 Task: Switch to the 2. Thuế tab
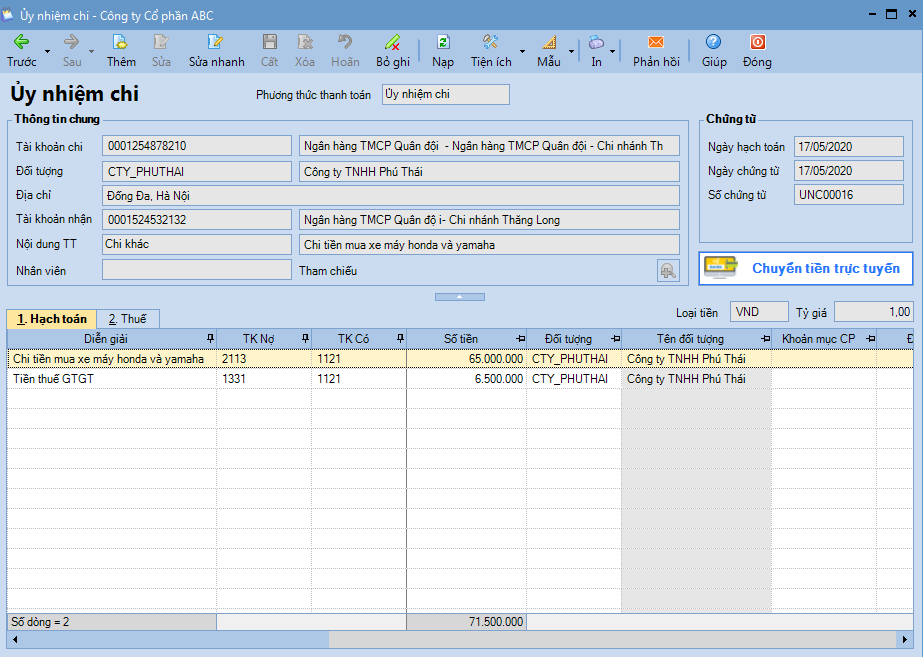click(128, 318)
